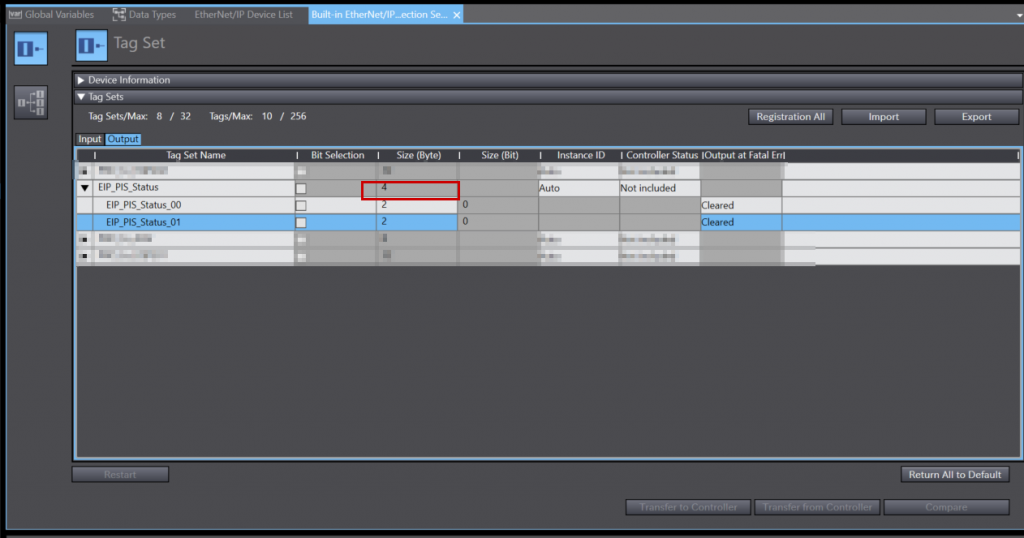1024x538 pixels.
Task: Toggle Bit Selection checkbox for EIP_PIS_Status
Action: coord(301,188)
